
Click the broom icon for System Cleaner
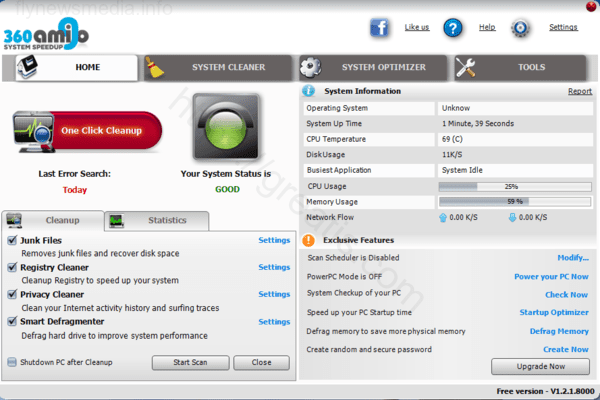click(156, 67)
